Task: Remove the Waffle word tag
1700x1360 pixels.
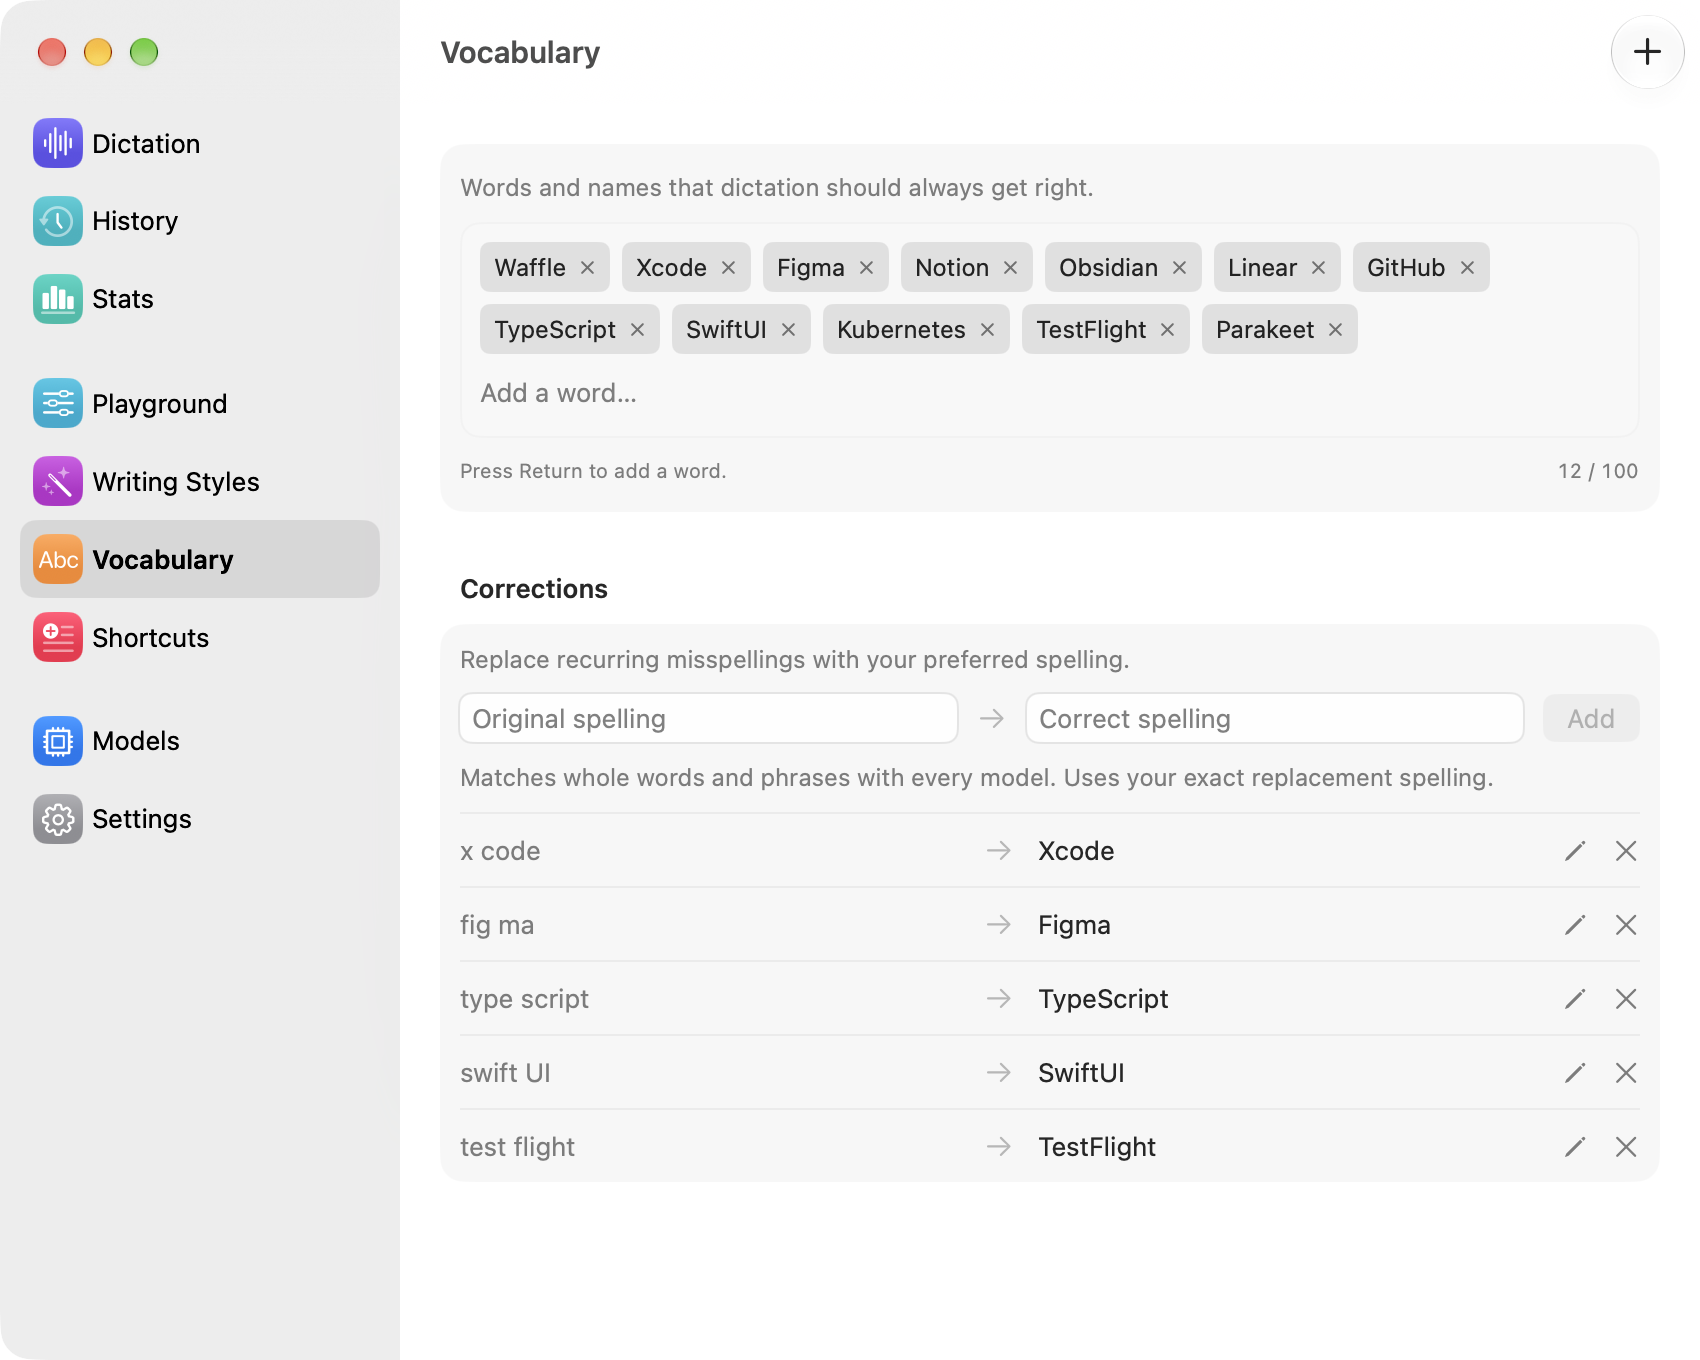Action: coord(588,268)
